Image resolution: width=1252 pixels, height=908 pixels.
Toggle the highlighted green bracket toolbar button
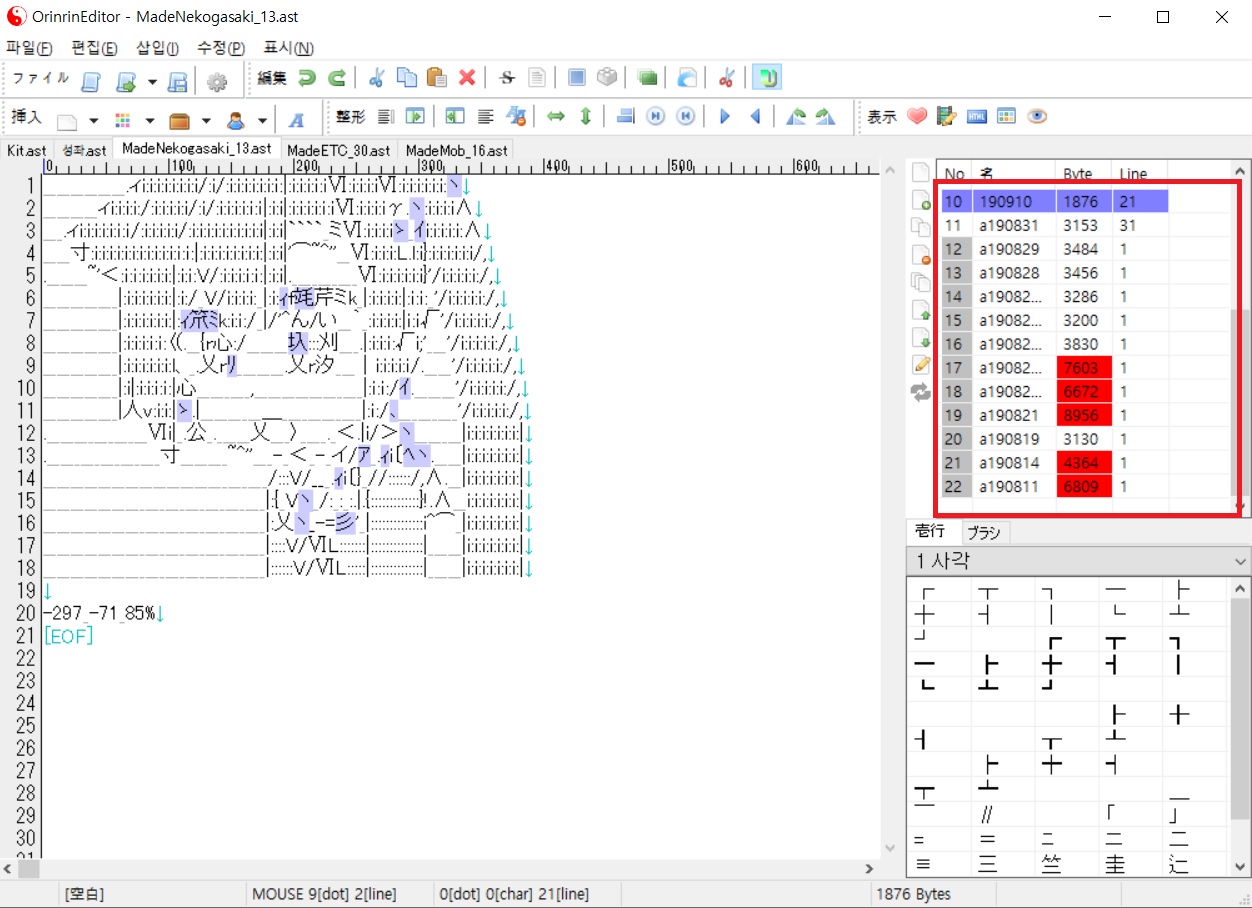click(767, 78)
